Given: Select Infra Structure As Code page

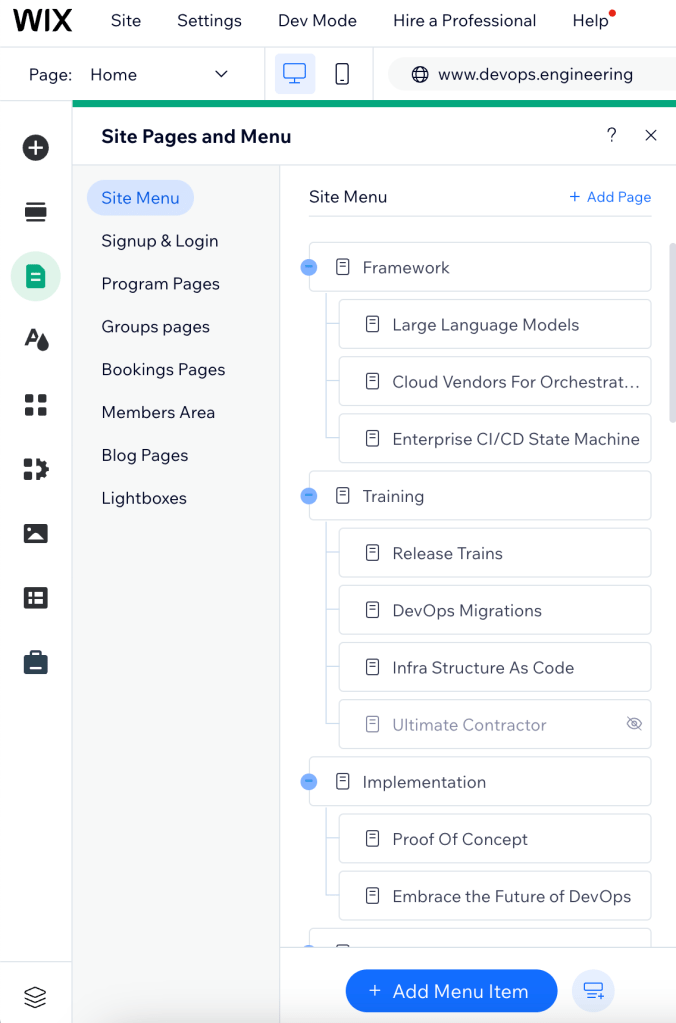Looking at the screenshot, I should click(x=495, y=667).
